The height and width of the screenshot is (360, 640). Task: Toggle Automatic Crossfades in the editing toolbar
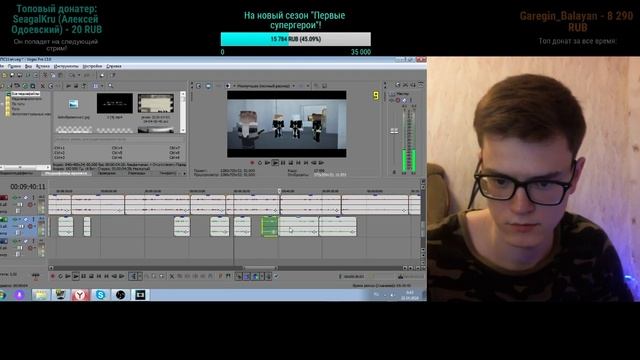pos(247,276)
